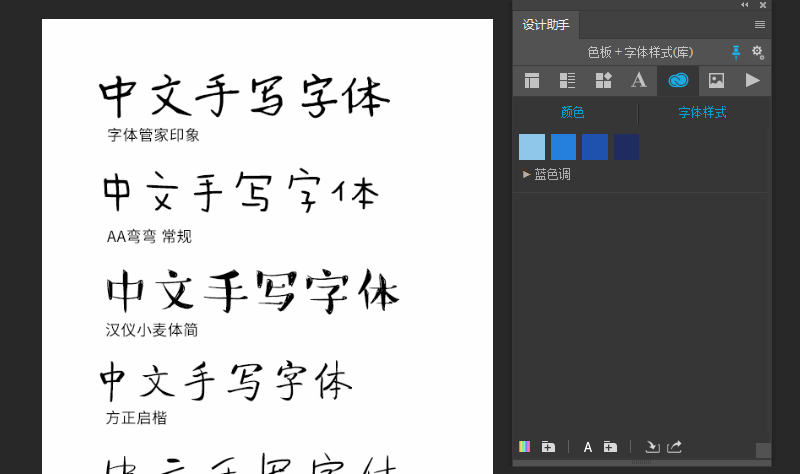Click the handwriting sample above AA弯弯 常规
800x474 pixels.
click(x=240, y=191)
